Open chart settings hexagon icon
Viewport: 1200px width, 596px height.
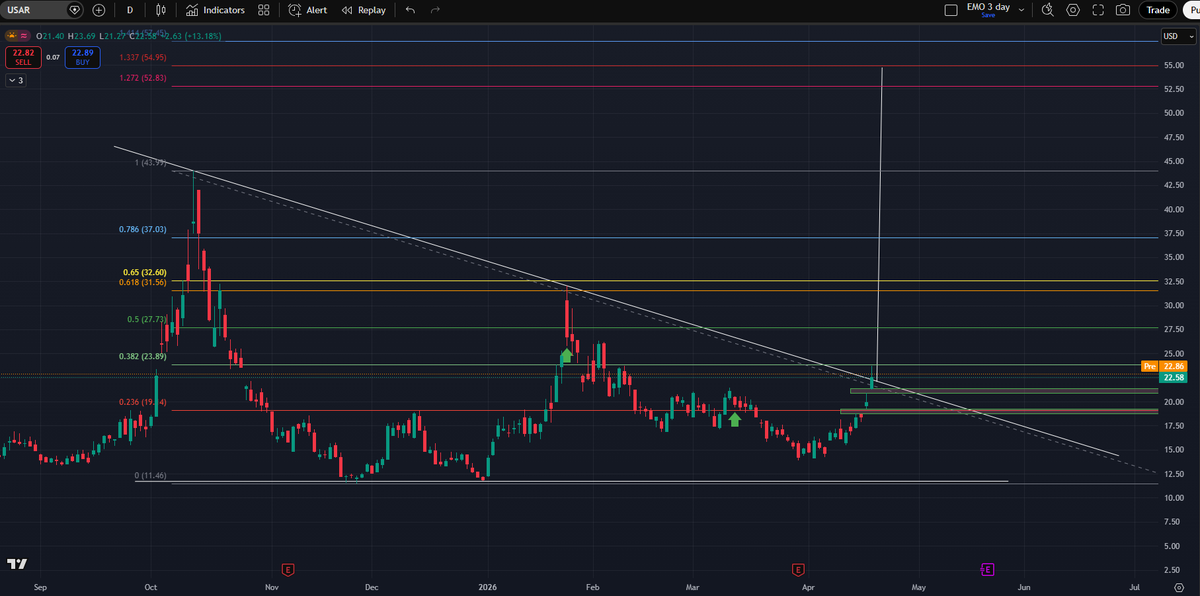point(1073,10)
